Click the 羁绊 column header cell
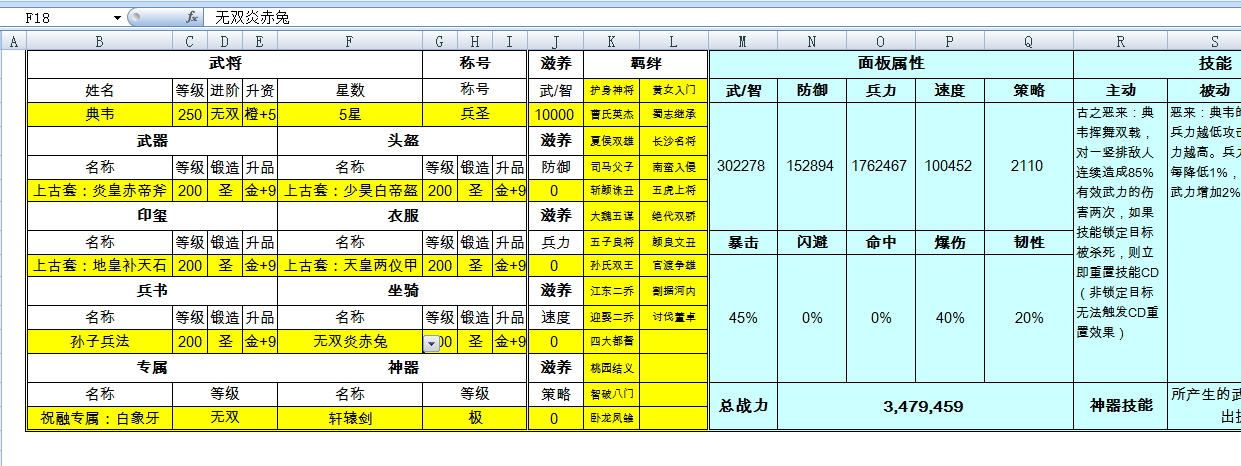Viewport: 1241px width, 466px height. [645, 63]
